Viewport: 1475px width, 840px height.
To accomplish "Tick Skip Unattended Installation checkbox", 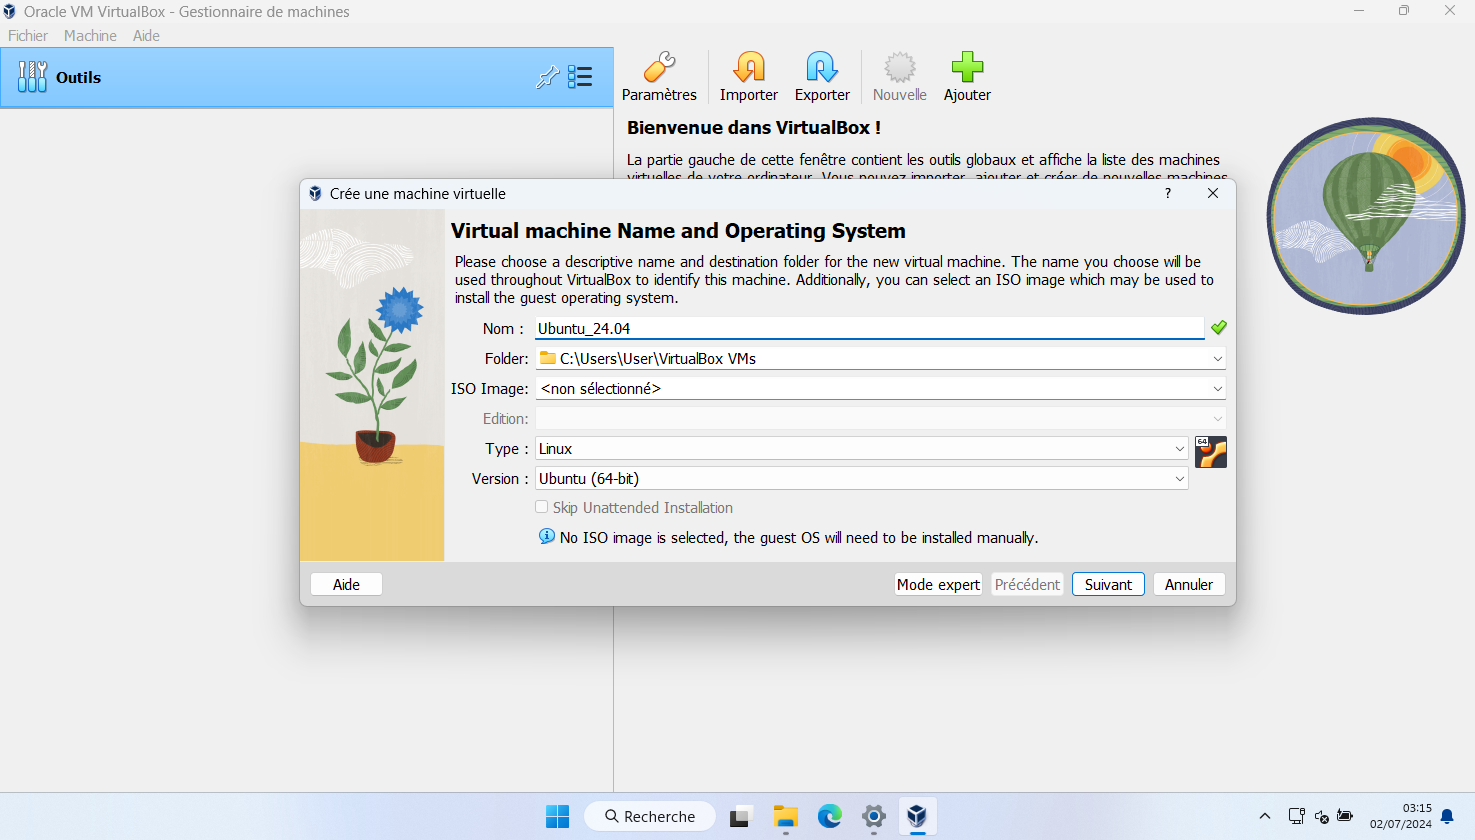I will [541, 507].
